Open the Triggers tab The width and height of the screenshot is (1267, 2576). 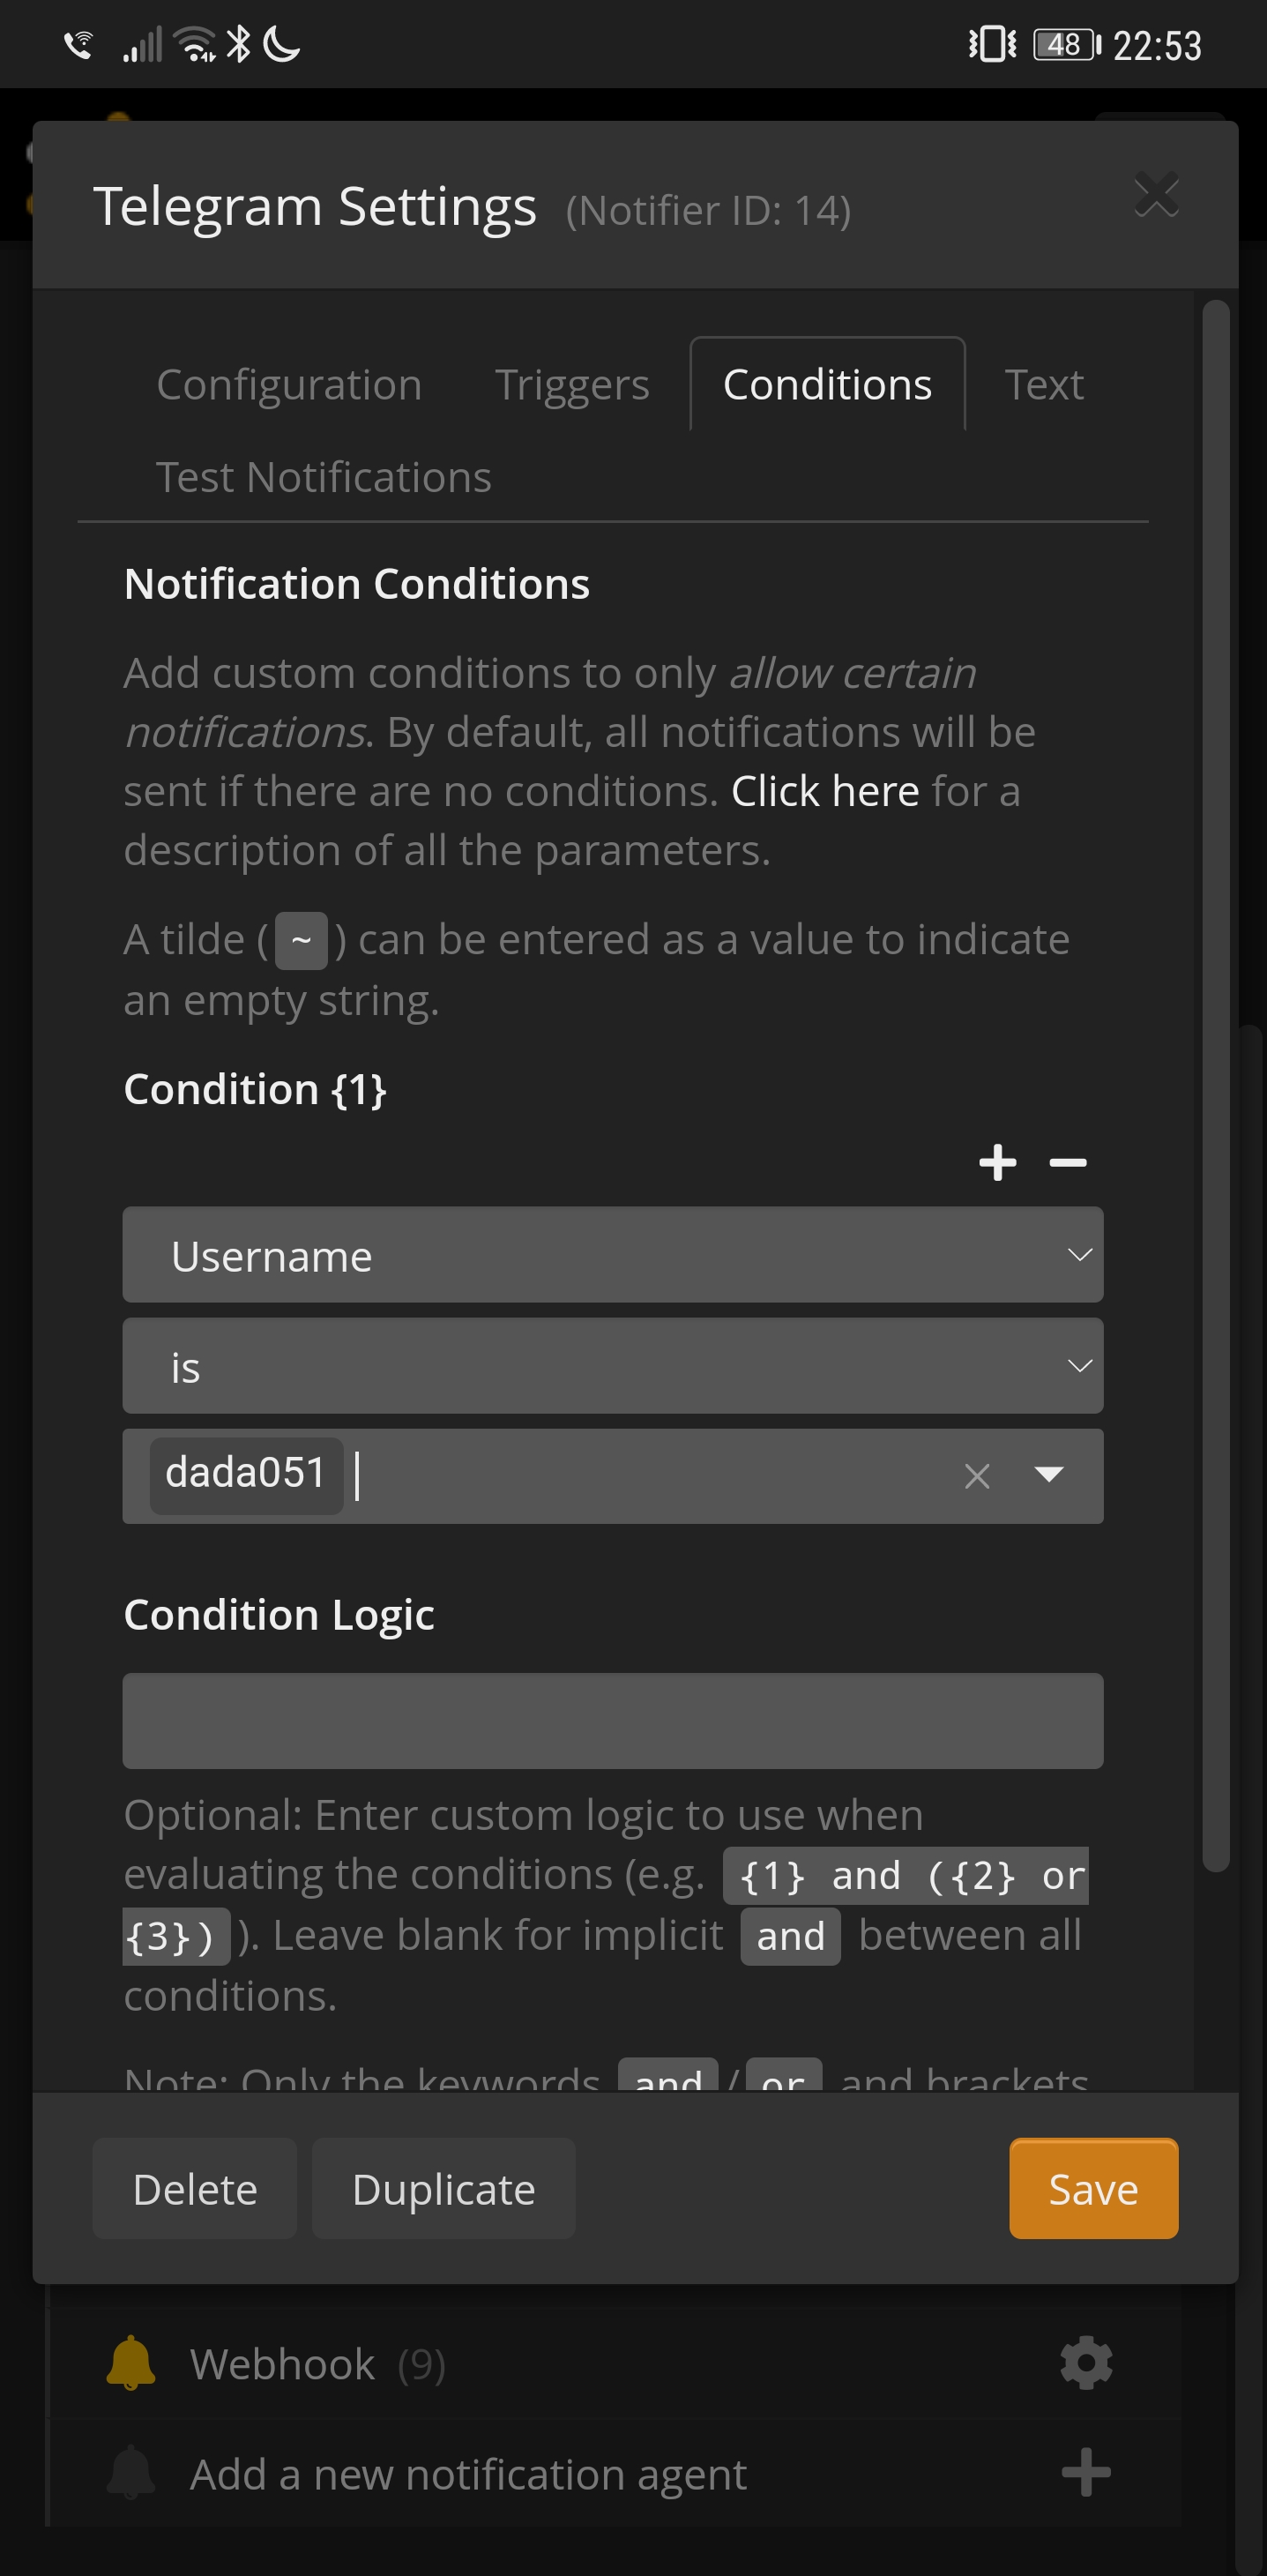click(x=572, y=385)
